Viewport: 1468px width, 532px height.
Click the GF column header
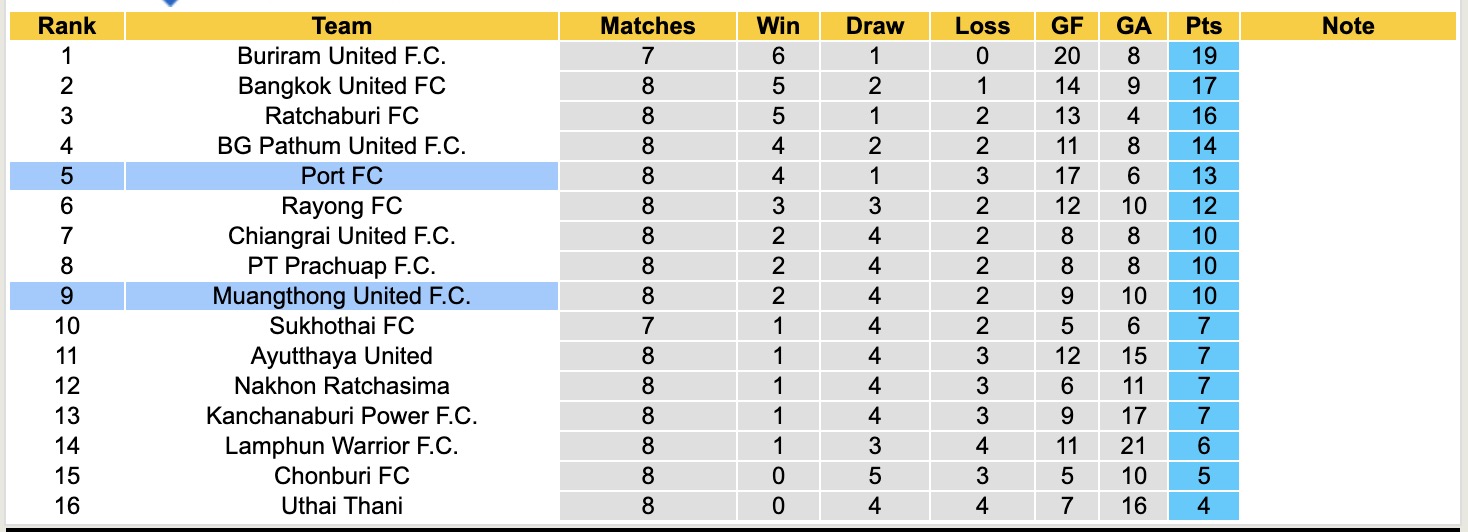click(x=1067, y=26)
